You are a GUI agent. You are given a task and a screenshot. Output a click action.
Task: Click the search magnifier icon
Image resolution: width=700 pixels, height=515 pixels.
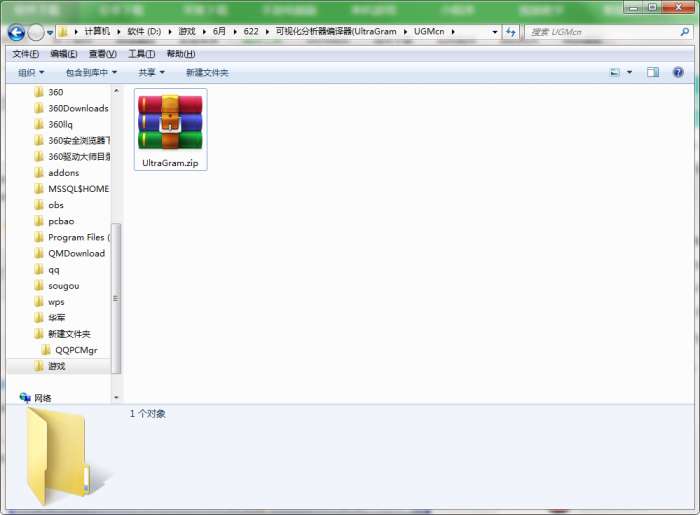(x=684, y=32)
